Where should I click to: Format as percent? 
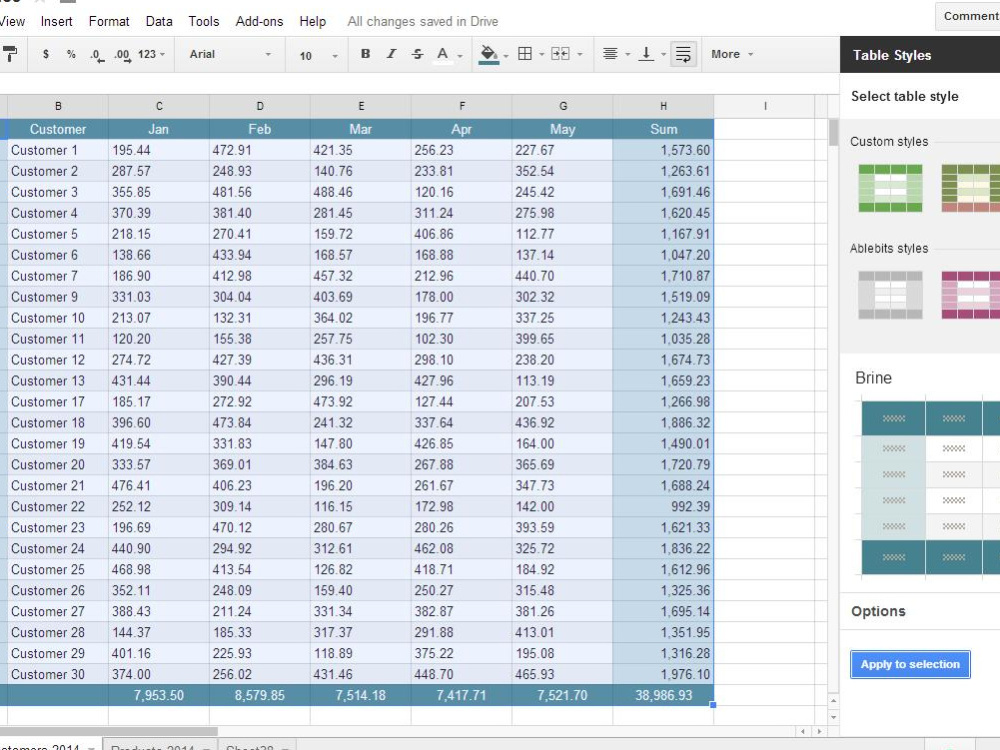71,54
